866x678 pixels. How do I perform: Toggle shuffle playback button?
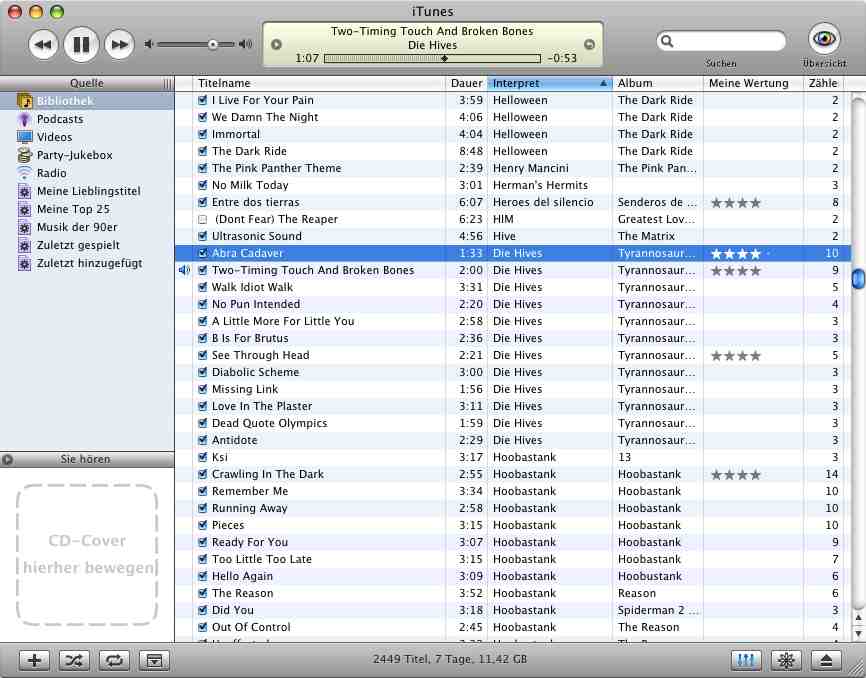pyautogui.click(x=74, y=660)
